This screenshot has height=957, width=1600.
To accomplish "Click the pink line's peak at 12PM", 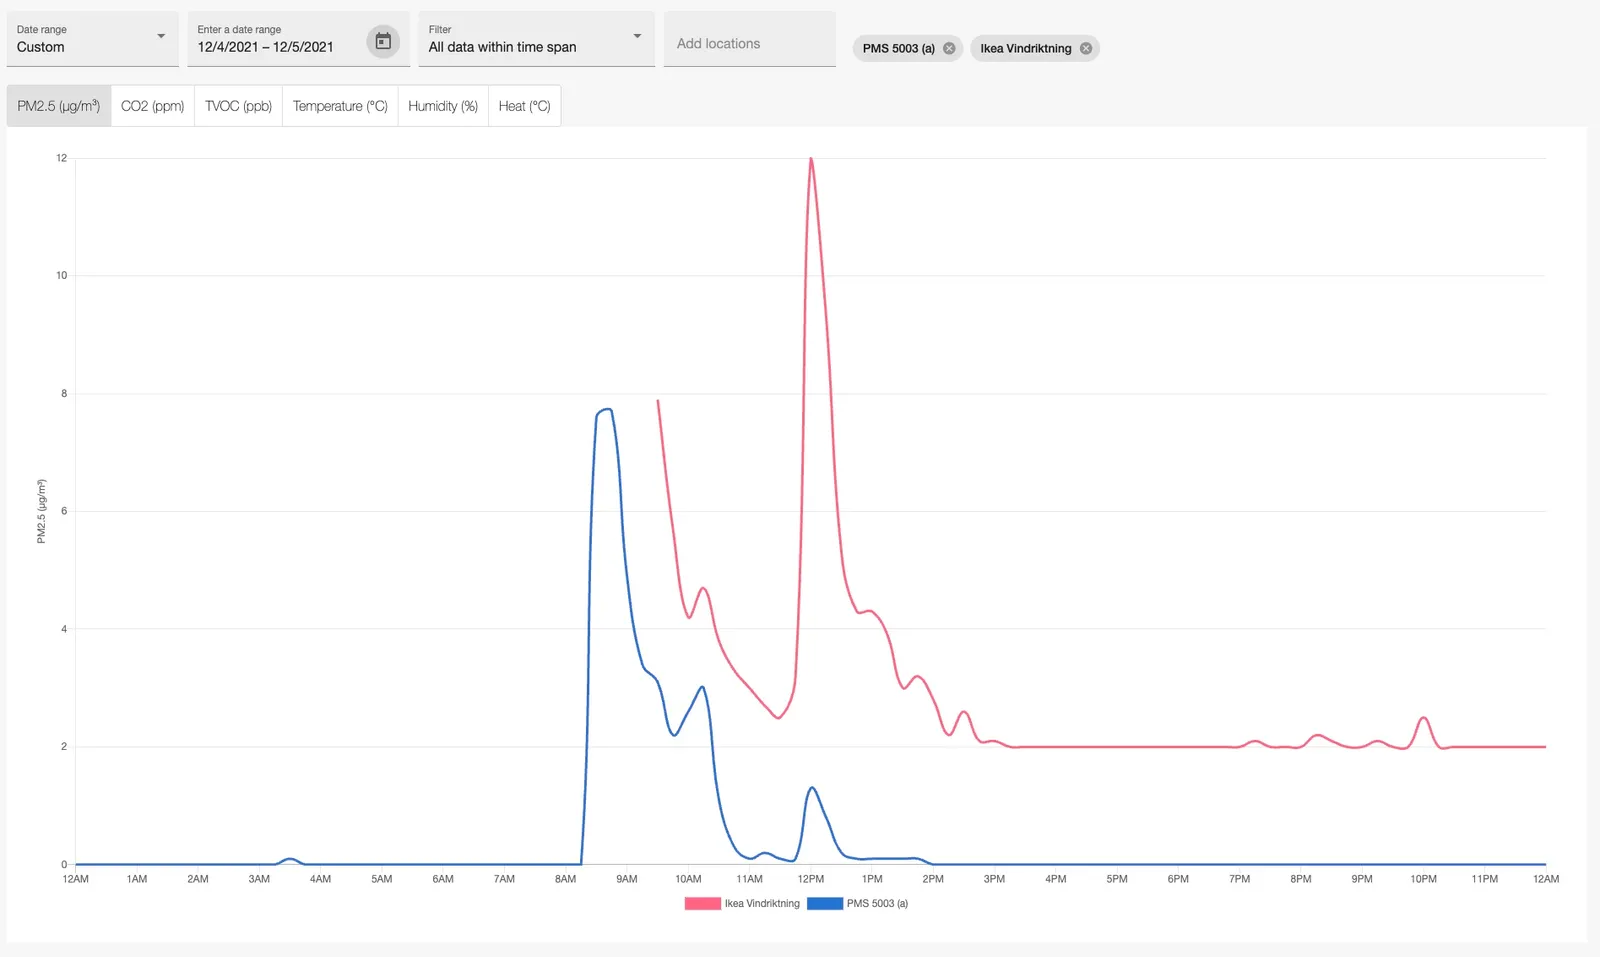I will (811, 159).
